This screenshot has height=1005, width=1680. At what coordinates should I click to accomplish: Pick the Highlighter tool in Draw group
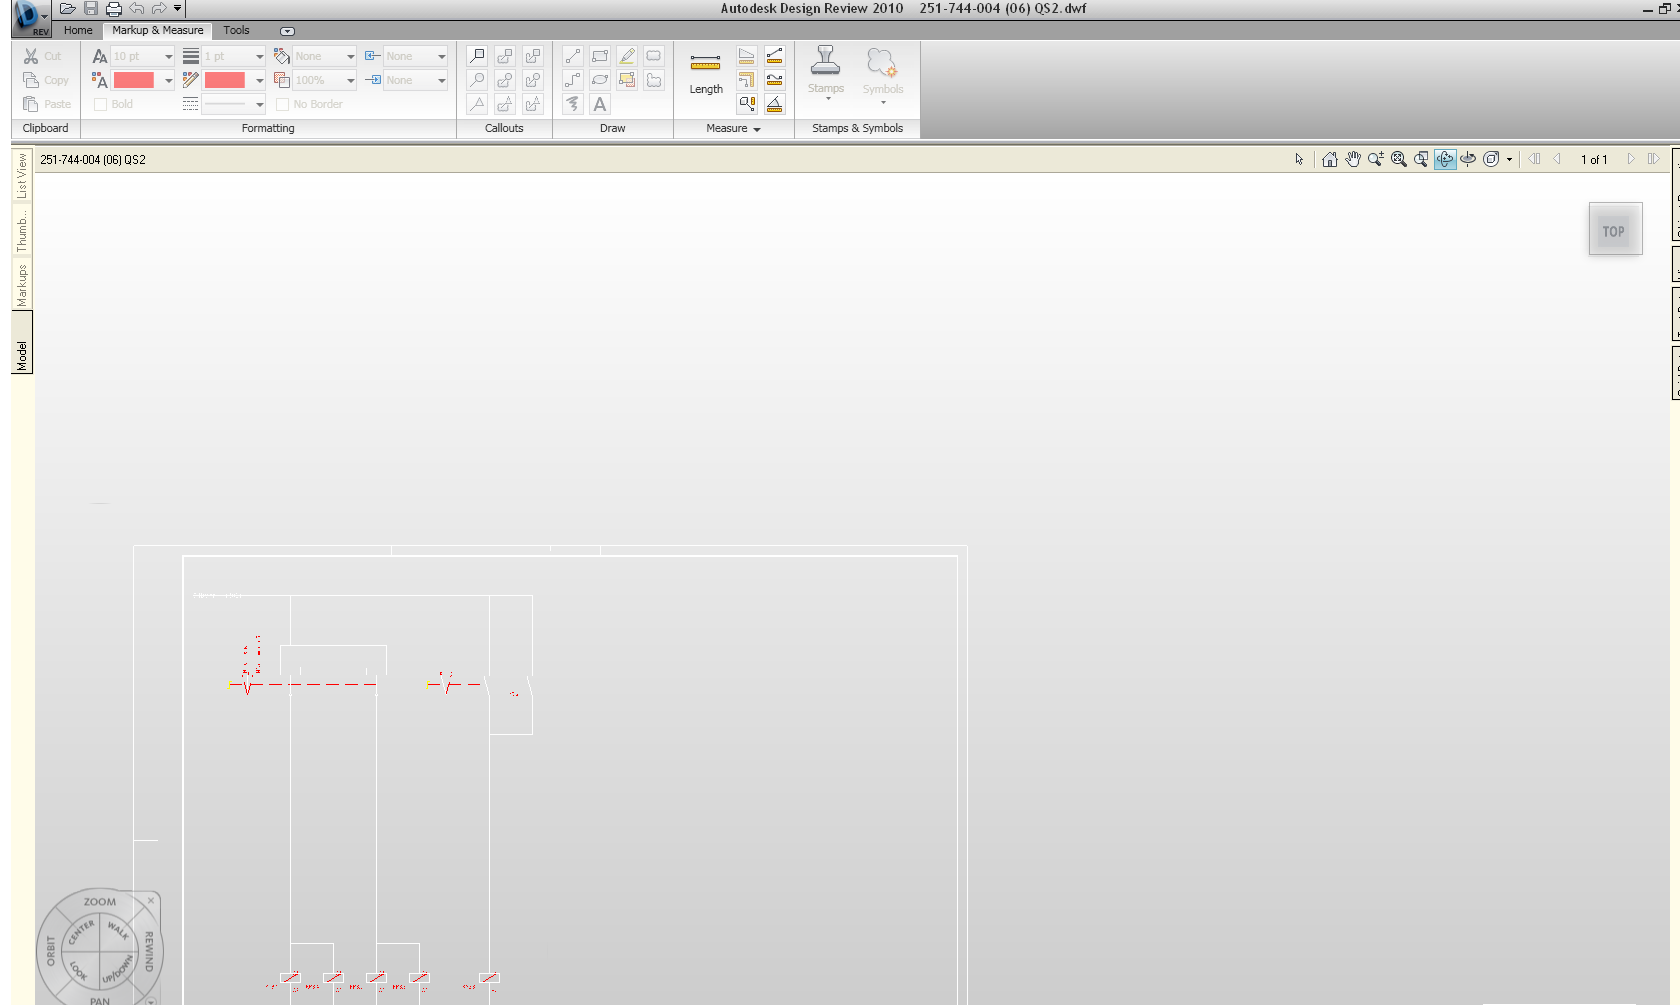tap(627, 56)
